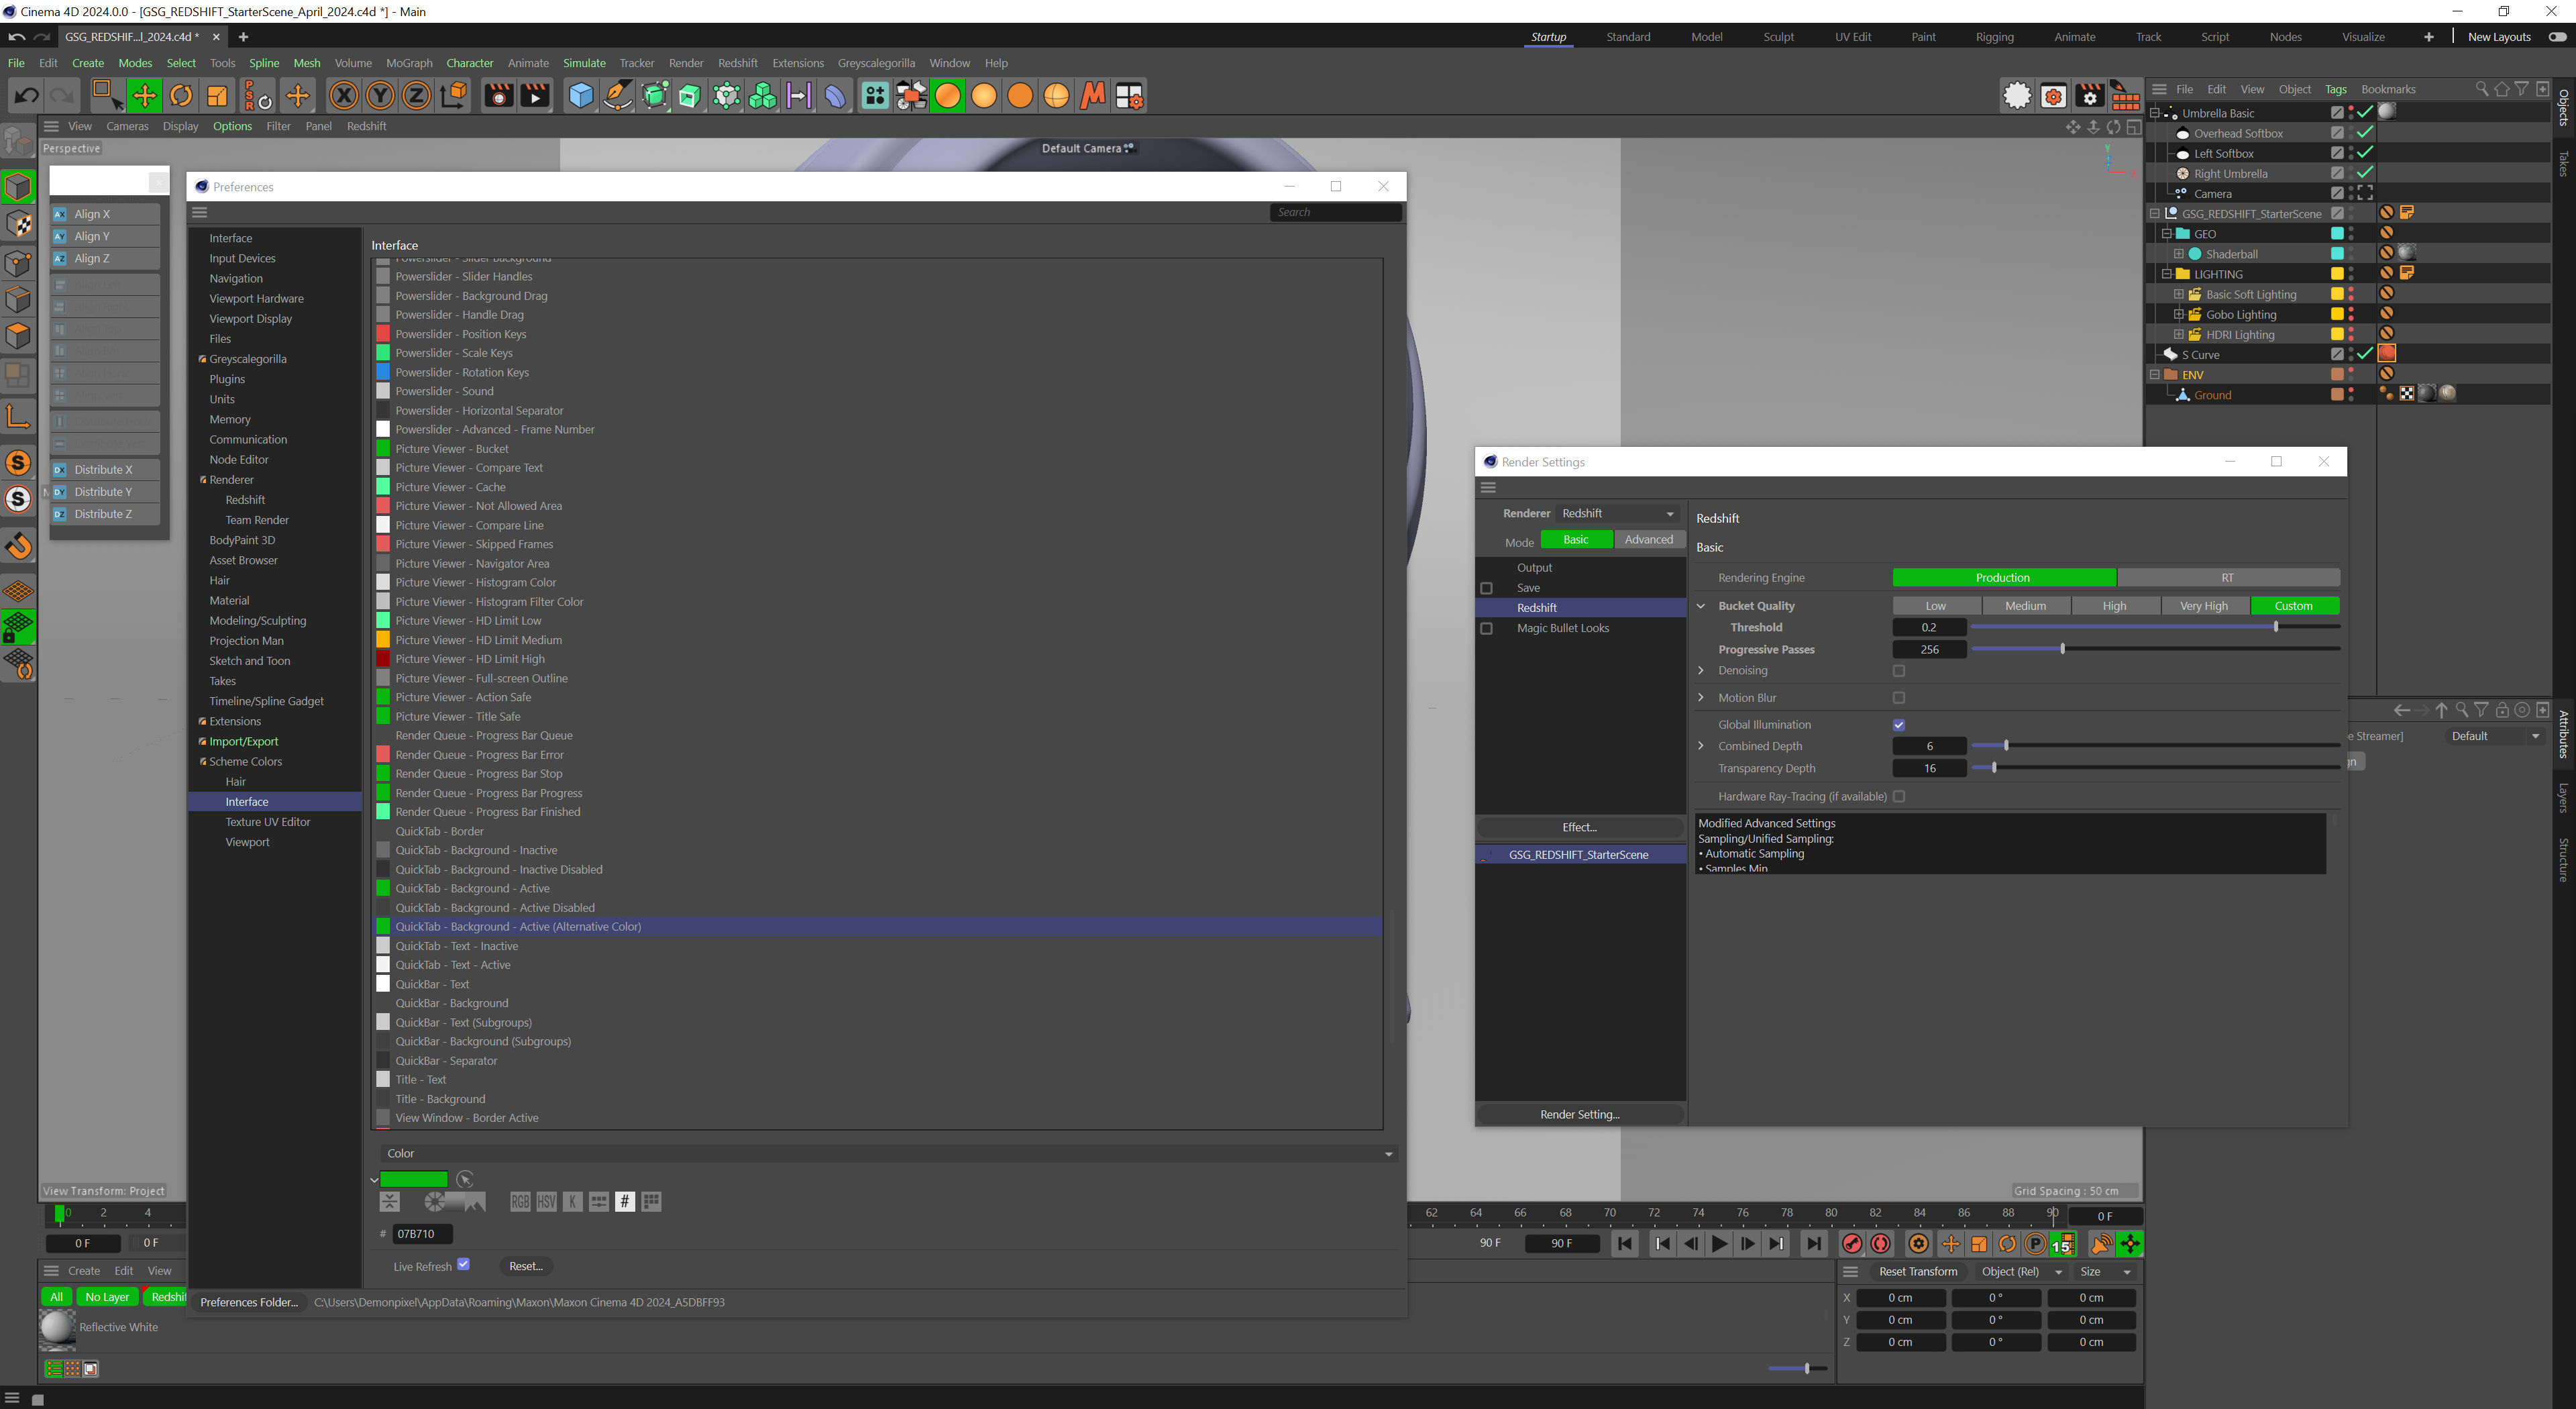Toggle Autokeying icon in timeline

click(x=1881, y=1244)
